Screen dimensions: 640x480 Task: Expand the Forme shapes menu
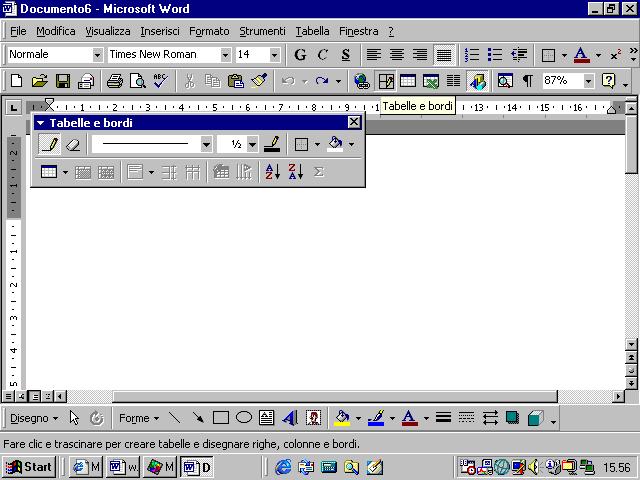click(x=139, y=418)
